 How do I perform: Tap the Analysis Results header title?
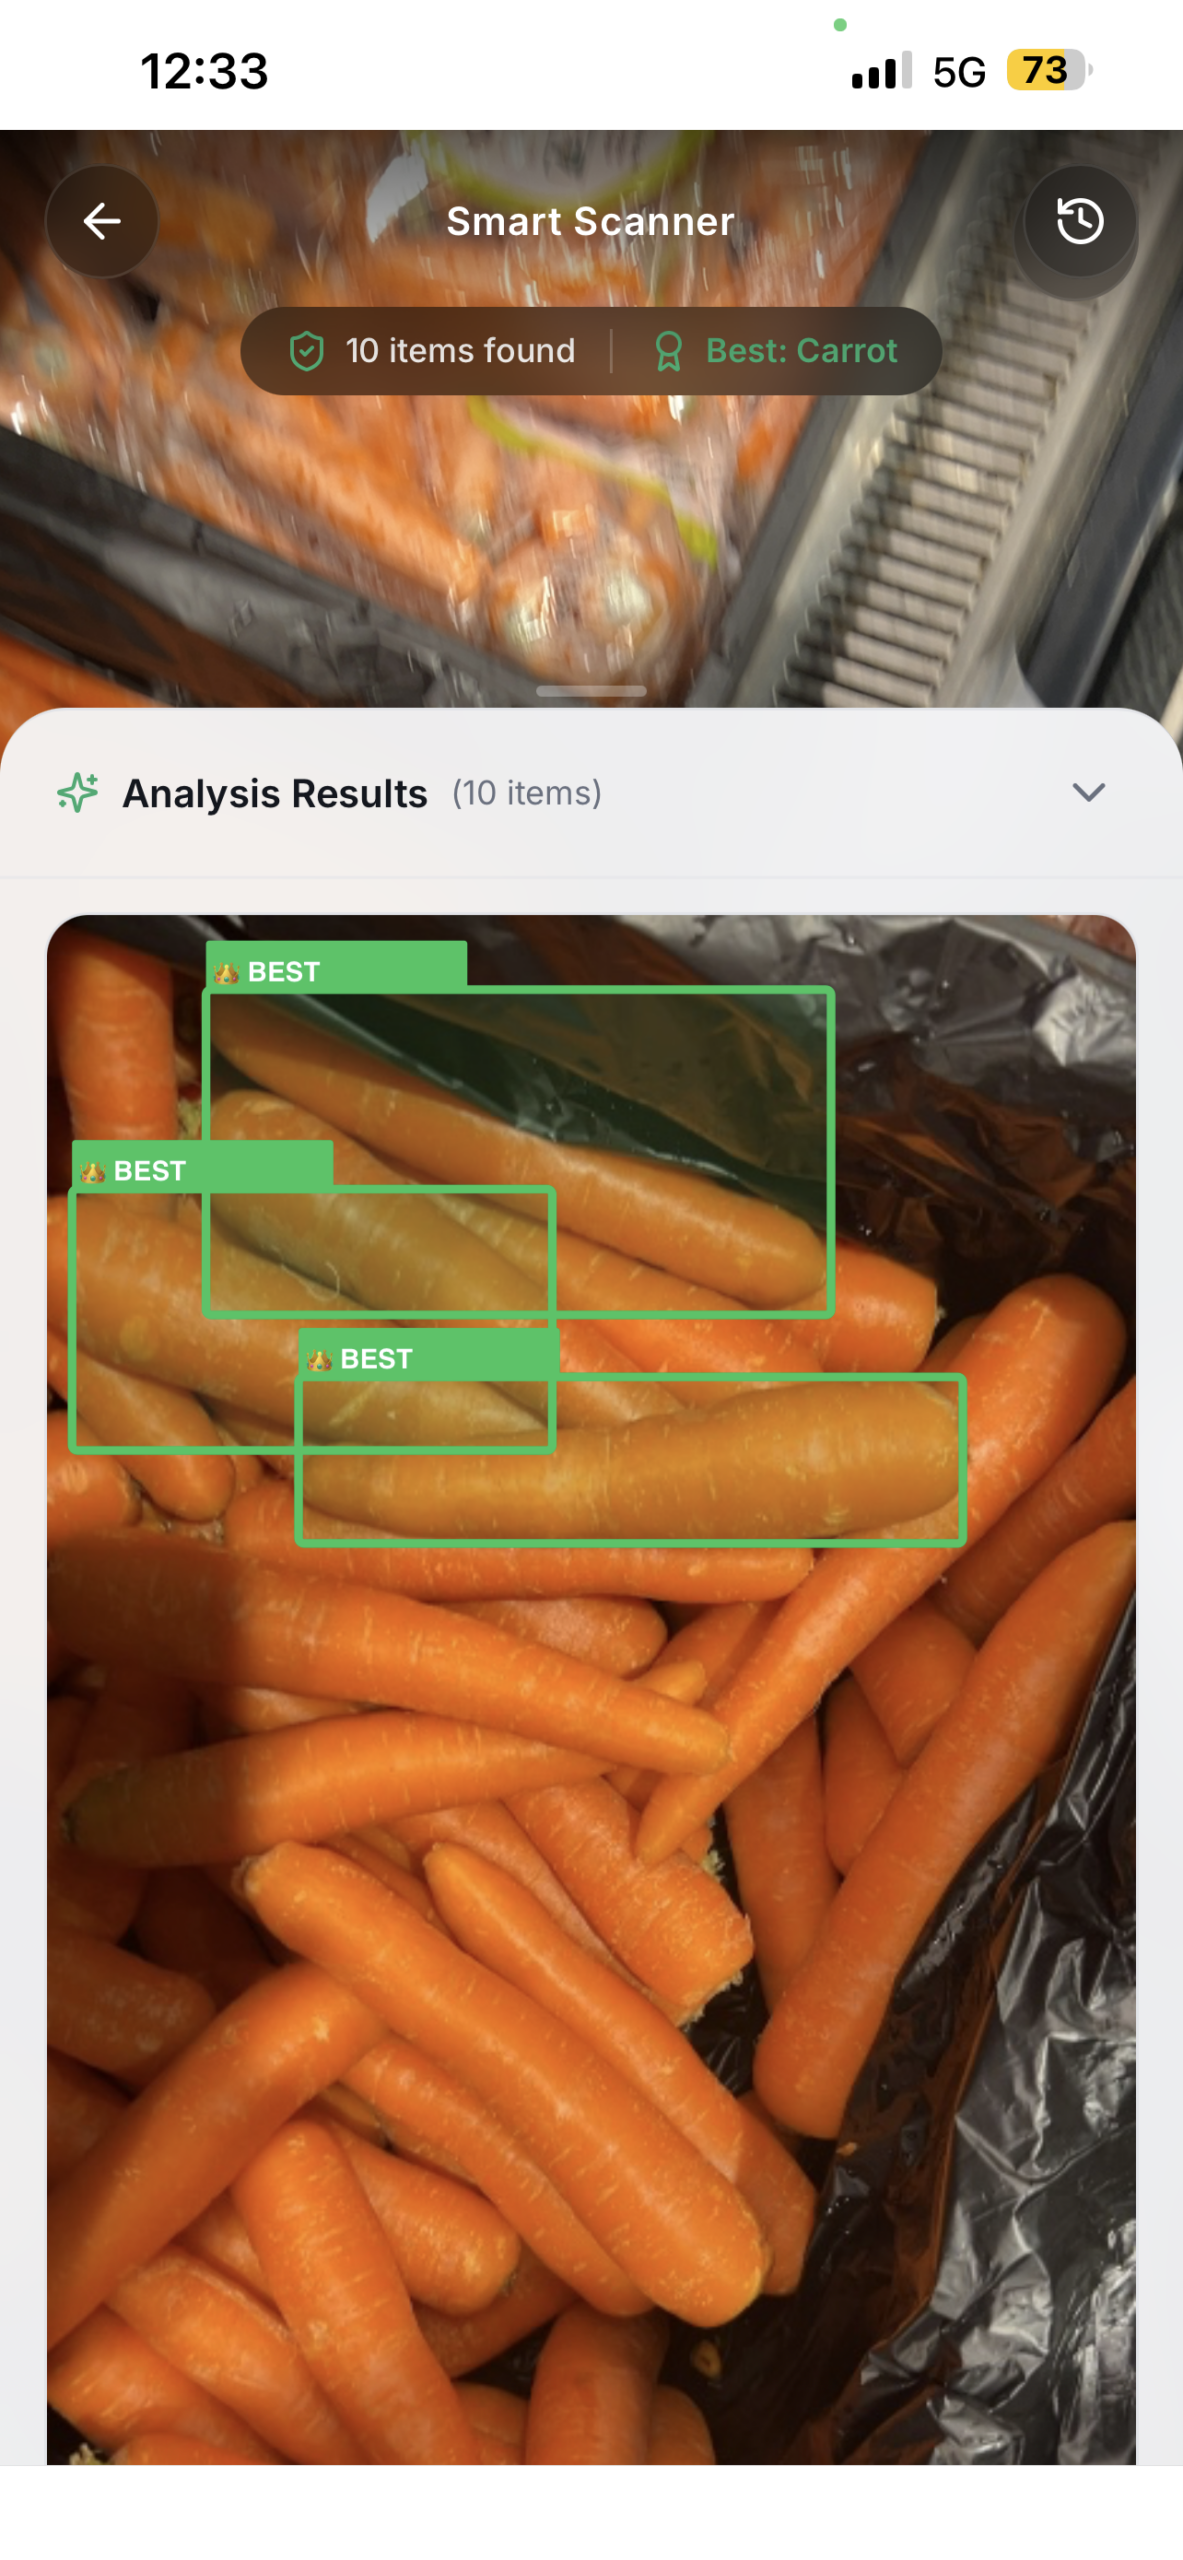click(275, 793)
